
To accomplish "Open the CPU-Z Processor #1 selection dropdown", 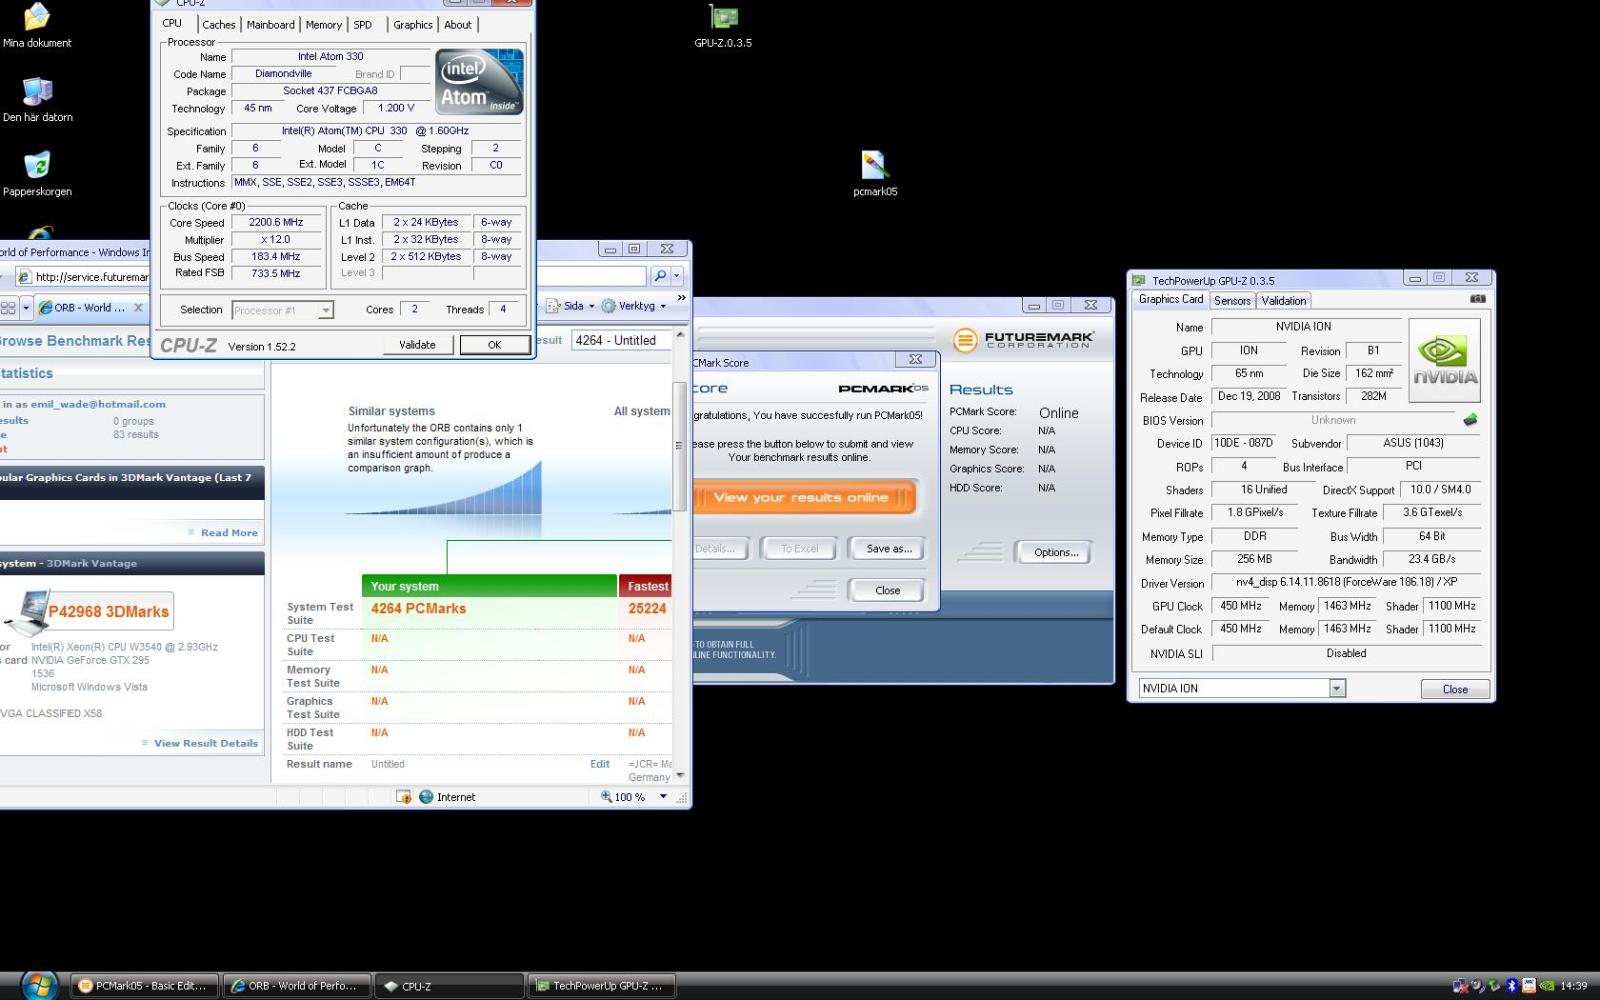I will coord(325,311).
